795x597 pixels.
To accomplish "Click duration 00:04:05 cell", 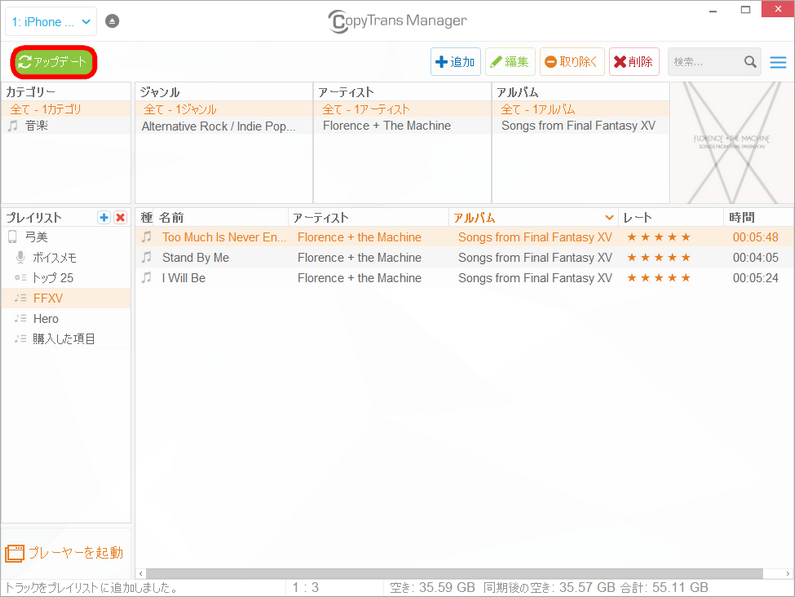I will click(755, 258).
